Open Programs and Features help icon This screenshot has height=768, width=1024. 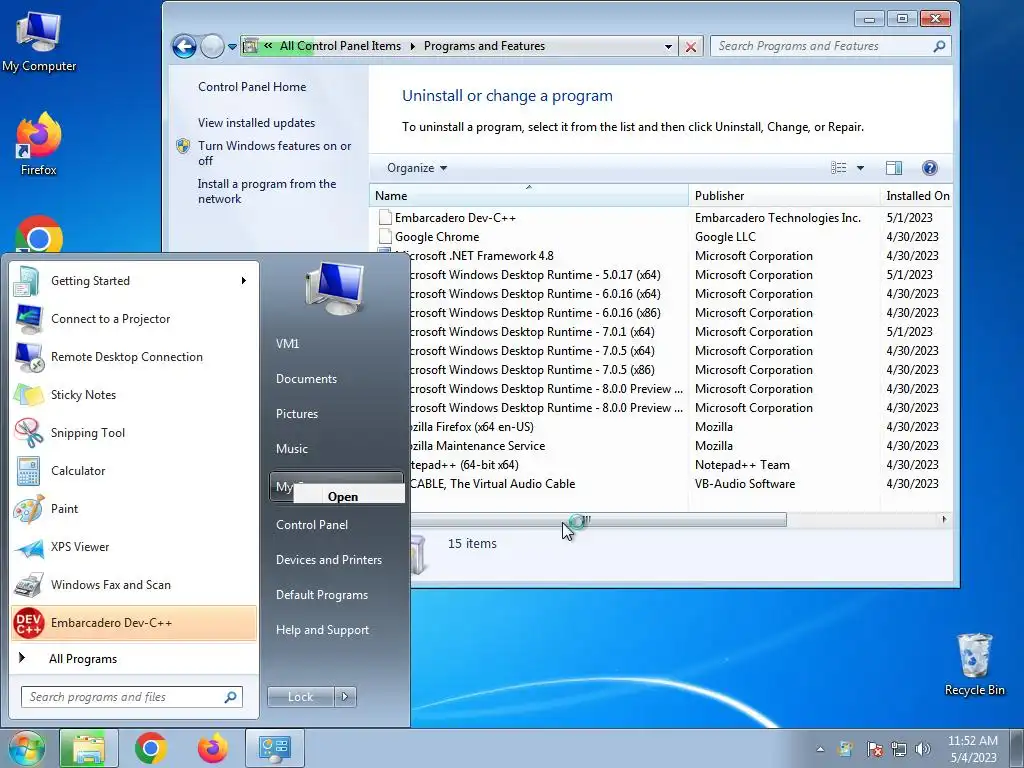point(929,168)
